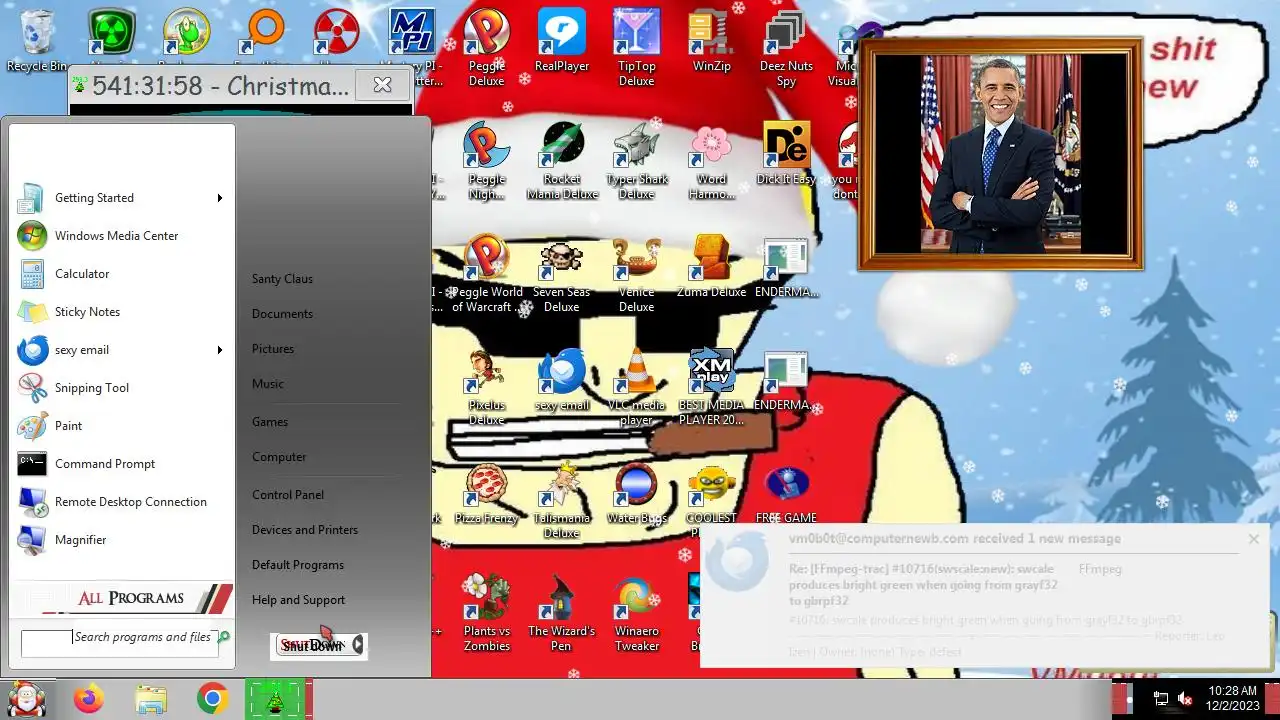Open Default Programs from Start menu
The image size is (1280, 720).
click(x=298, y=565)
